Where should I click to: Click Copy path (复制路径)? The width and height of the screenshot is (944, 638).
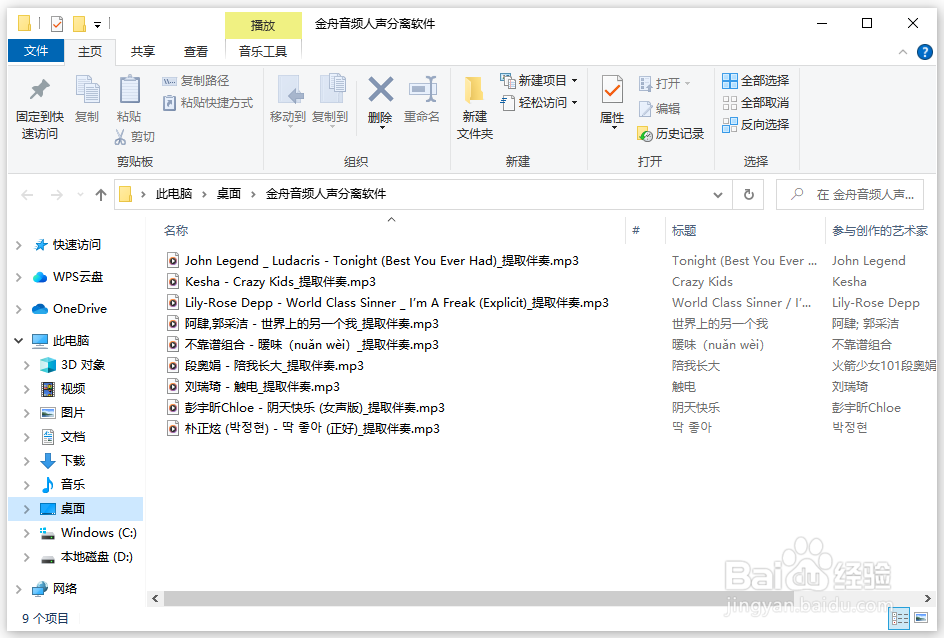pyautogui.click(x=196, y=81)
